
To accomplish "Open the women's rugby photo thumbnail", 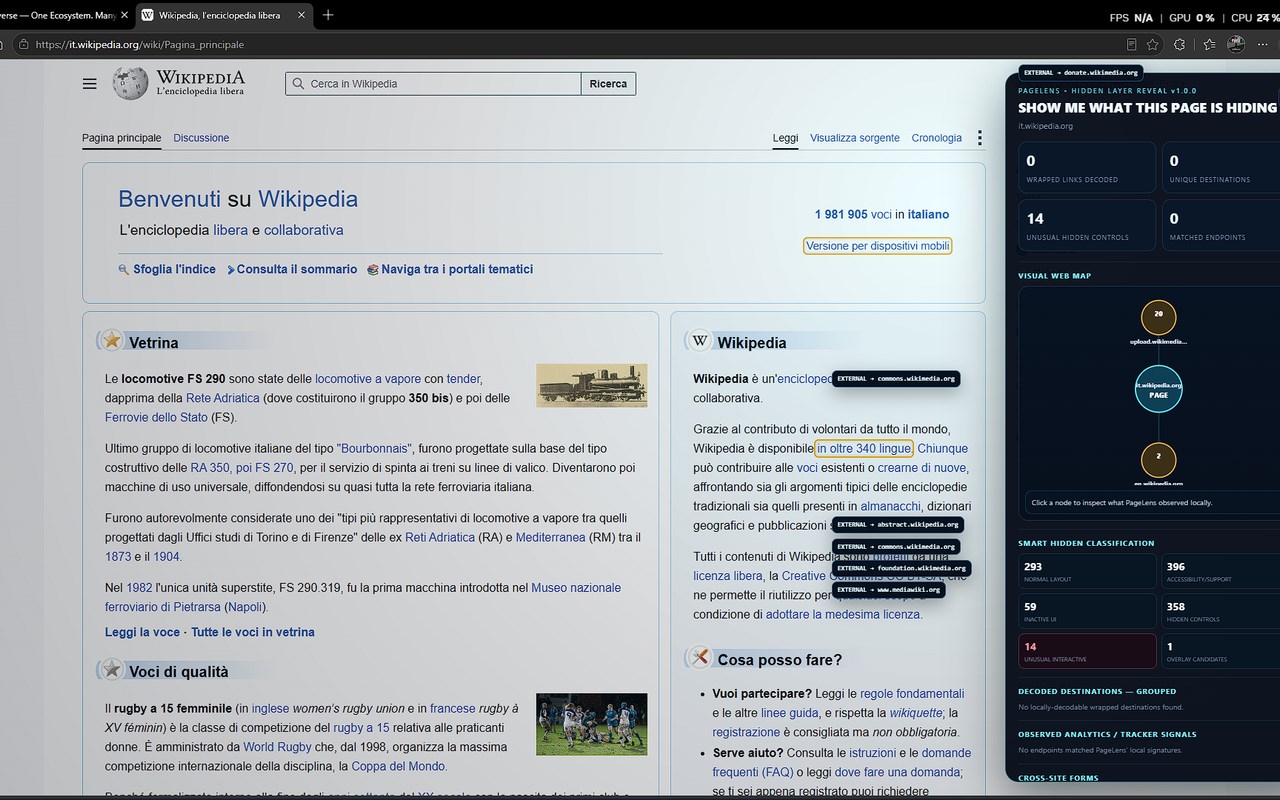I will [592, 724].
